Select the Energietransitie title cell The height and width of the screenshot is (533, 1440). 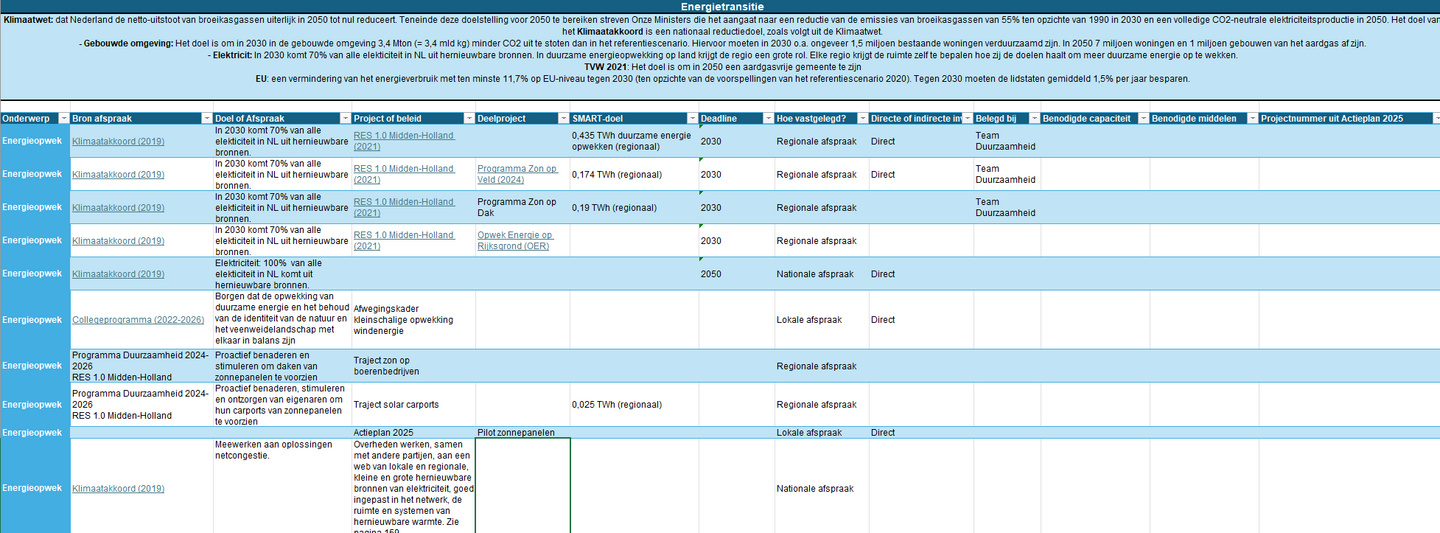tap(720, 6)
